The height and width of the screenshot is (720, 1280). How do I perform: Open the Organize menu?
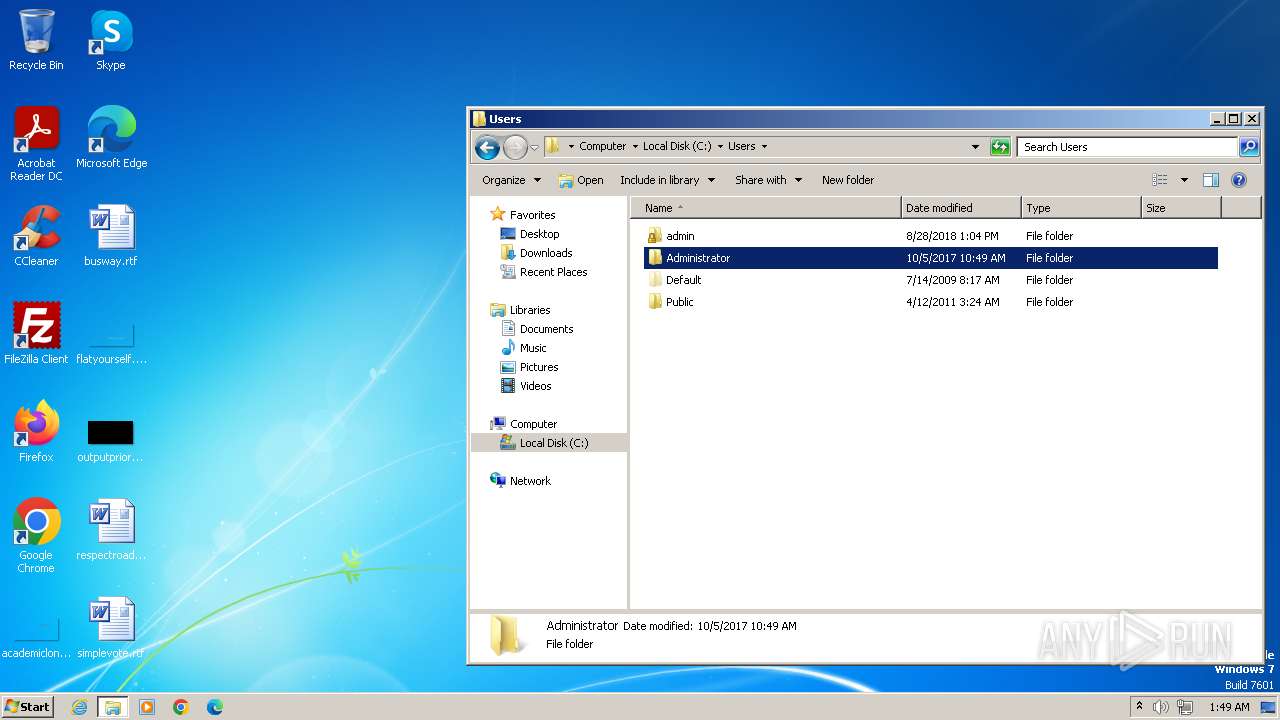511,180
